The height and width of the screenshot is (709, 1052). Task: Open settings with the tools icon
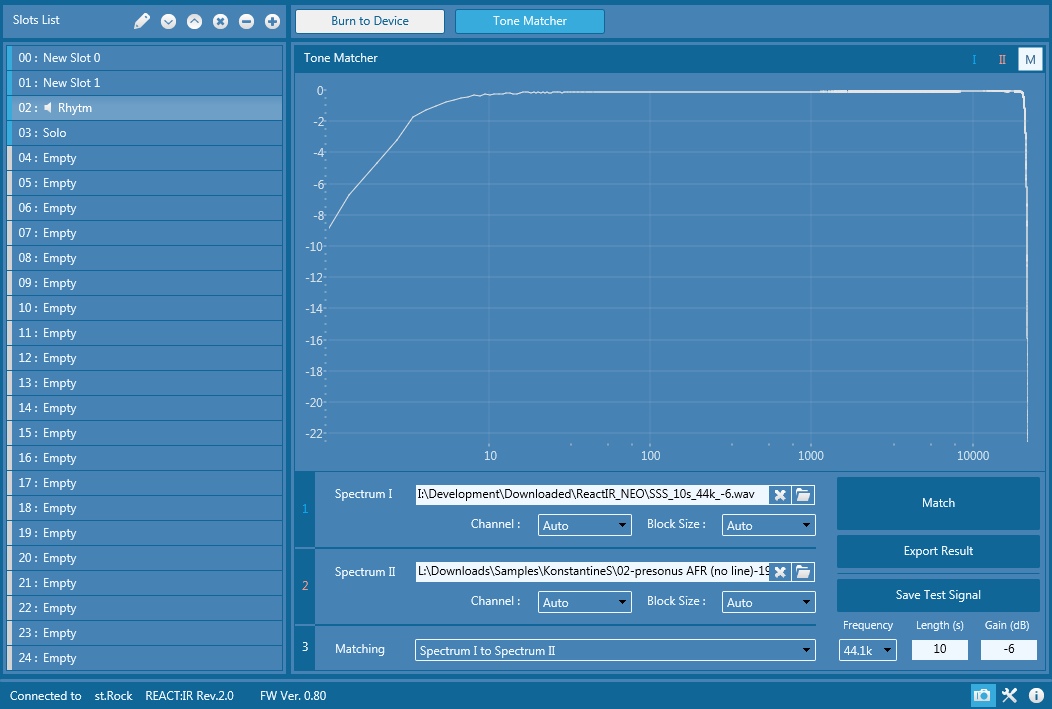(x=1009, y=695)
